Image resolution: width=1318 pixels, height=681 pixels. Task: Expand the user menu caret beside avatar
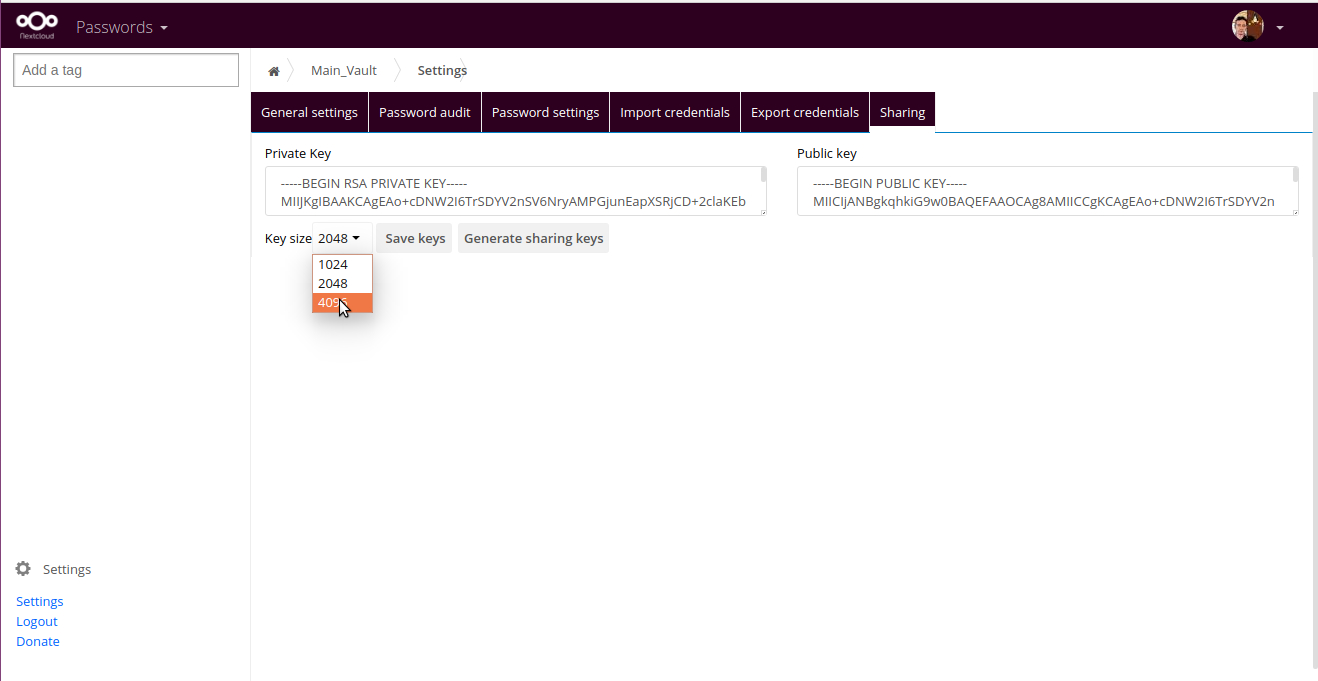pos(1280,28)
